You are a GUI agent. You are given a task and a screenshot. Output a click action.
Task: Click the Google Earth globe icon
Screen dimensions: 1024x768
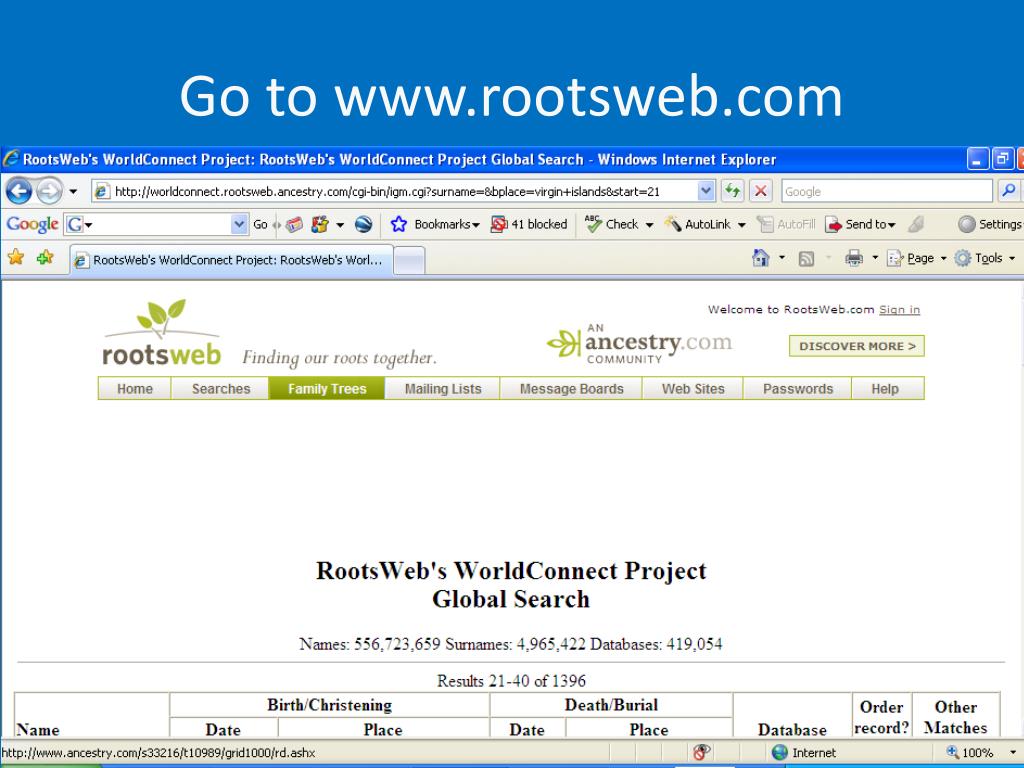[364, 225]
